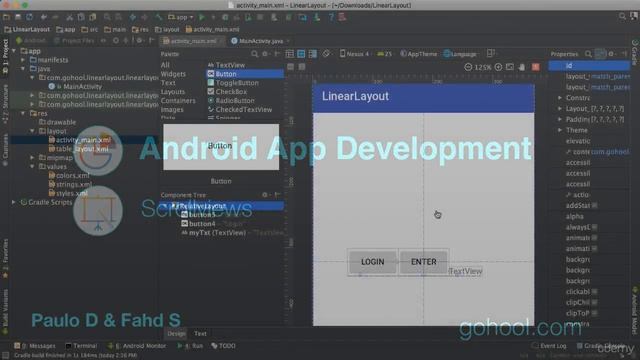The image size is (640, 360).
Task: Open the Language dropdown
Action: coord(460,54)
